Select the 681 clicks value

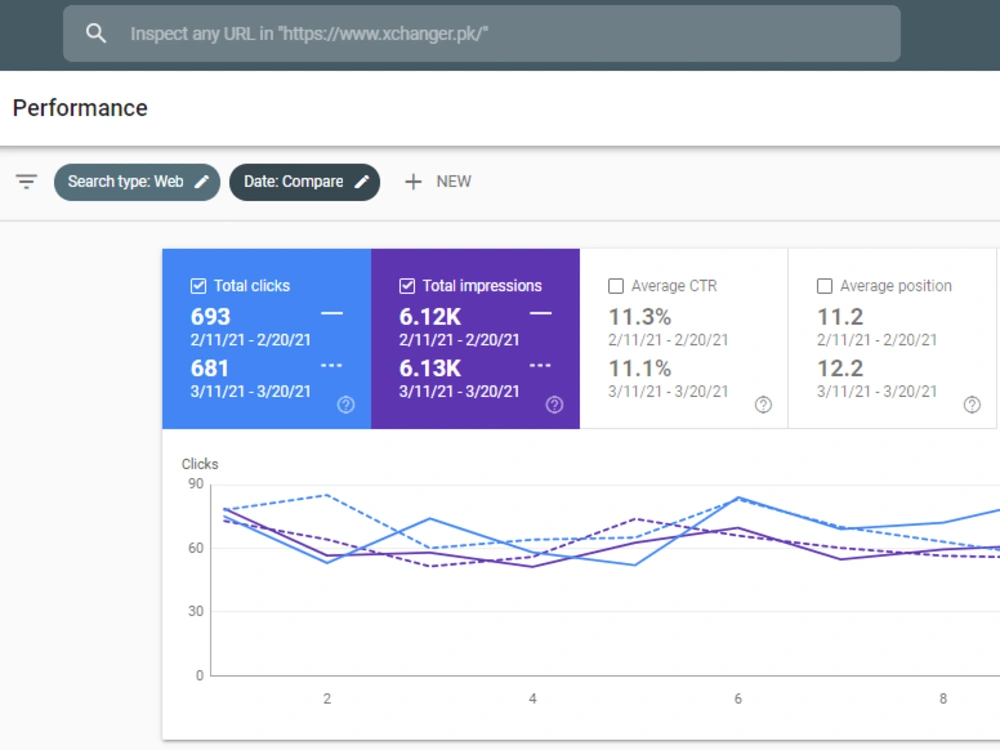(209, 368)
